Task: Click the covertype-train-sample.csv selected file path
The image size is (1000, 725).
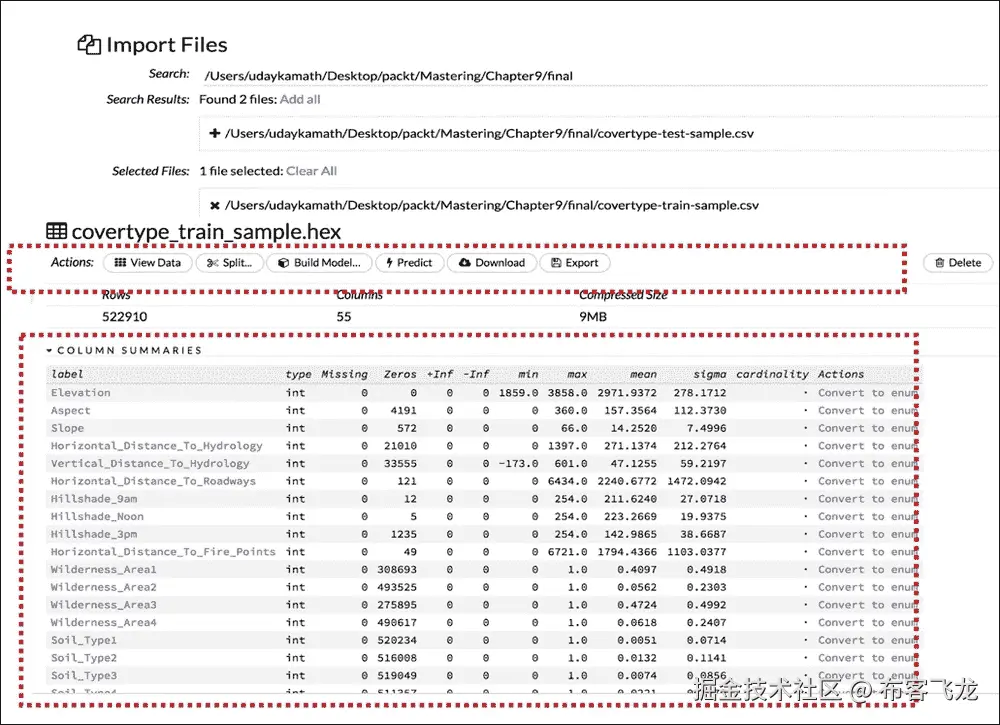Action: tap(492, 205)
